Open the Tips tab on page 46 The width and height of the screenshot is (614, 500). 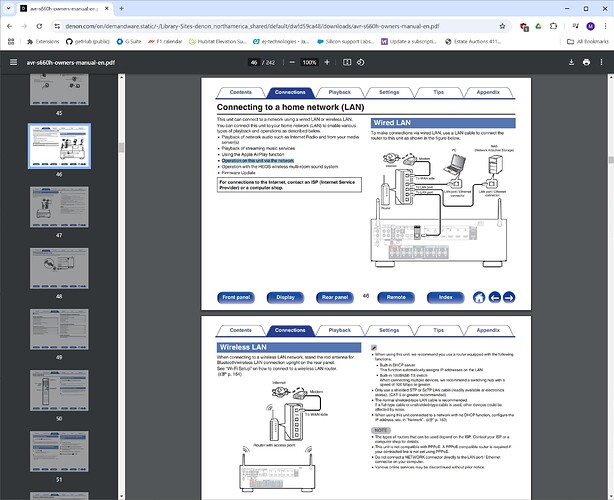[x=439, y=92]
